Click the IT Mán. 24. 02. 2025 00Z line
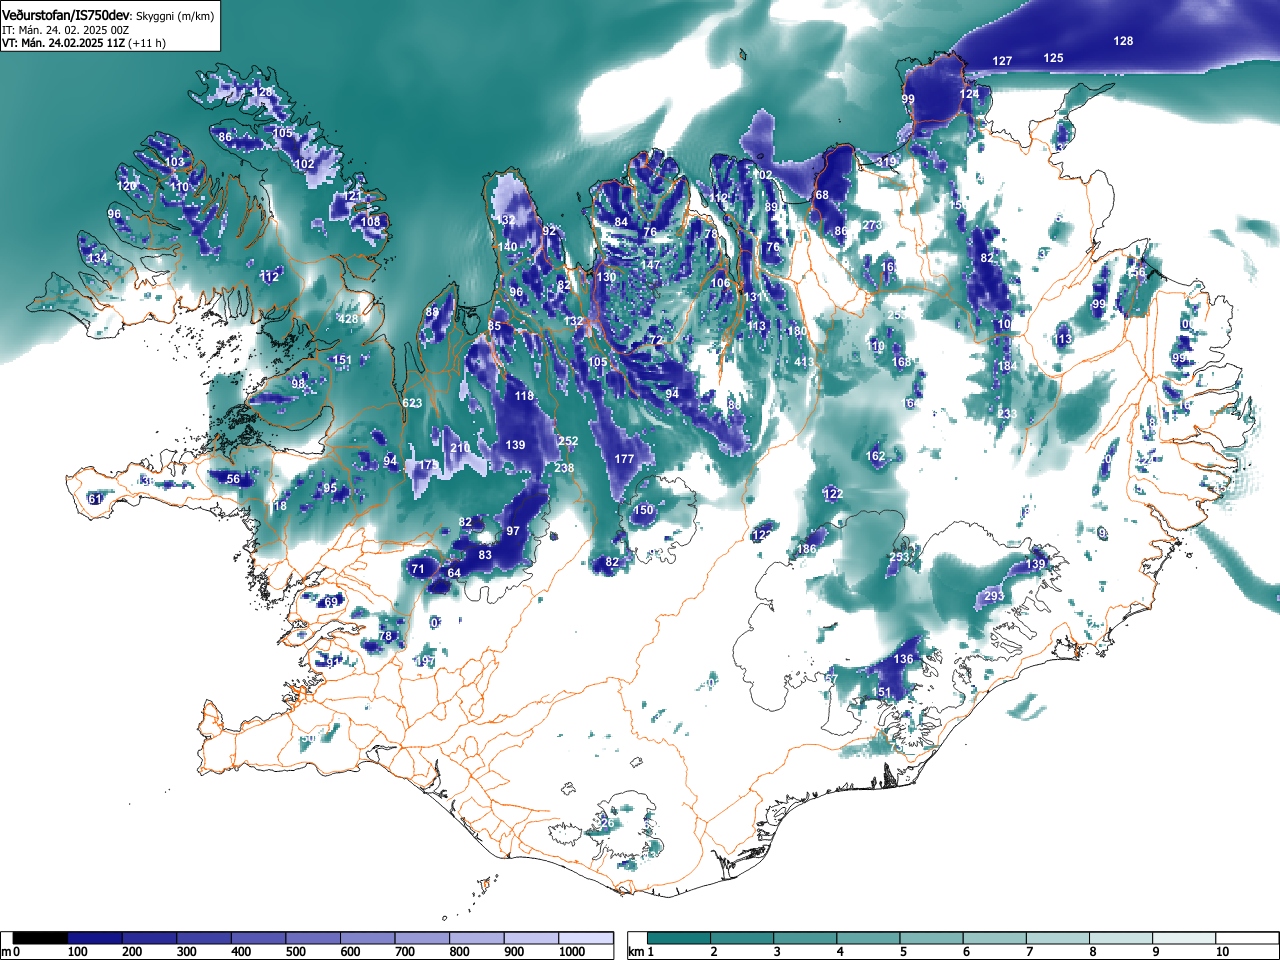Image resolution: width=1280 pixels, height=960 pixels. tap(65, 30)
